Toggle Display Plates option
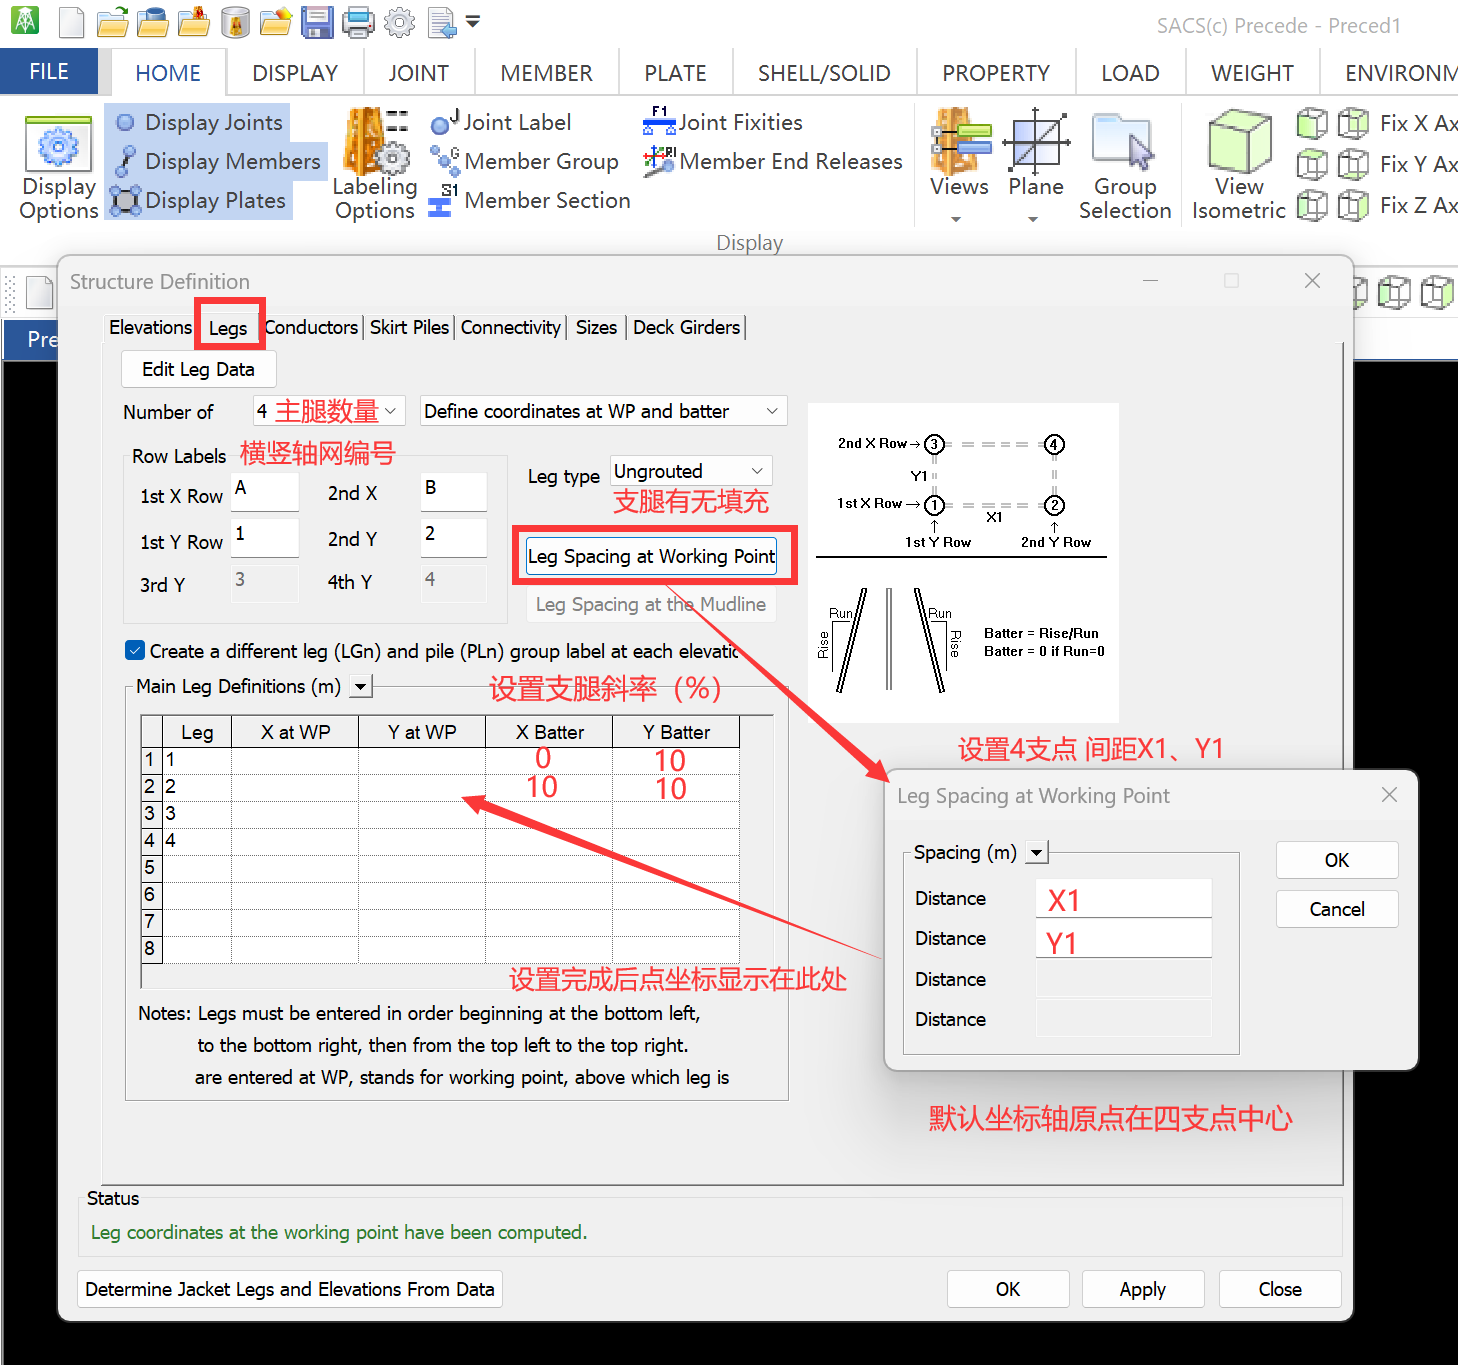Viewport: 1458px width, 1365px height. pyautogui.click(x=201, y=201)
